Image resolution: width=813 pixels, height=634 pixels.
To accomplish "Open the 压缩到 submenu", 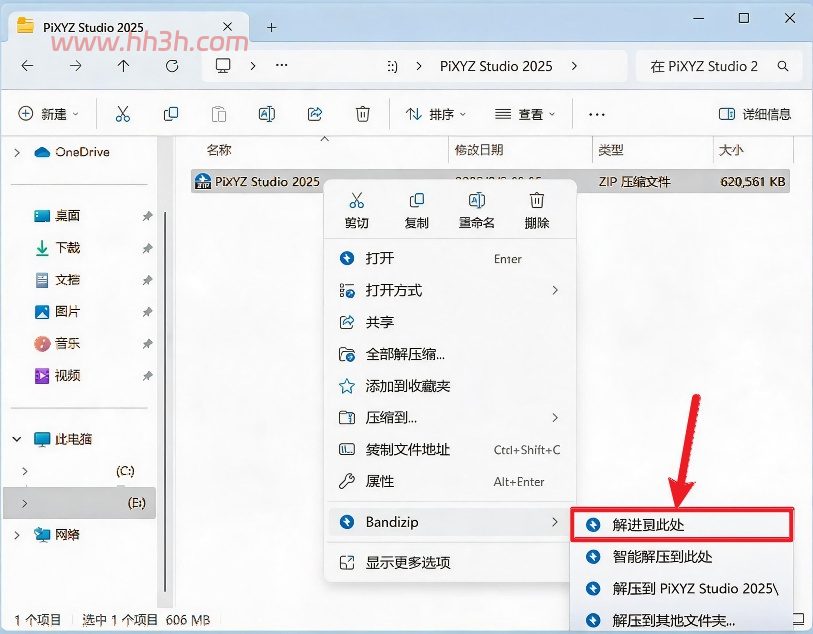I will point(450,417).
